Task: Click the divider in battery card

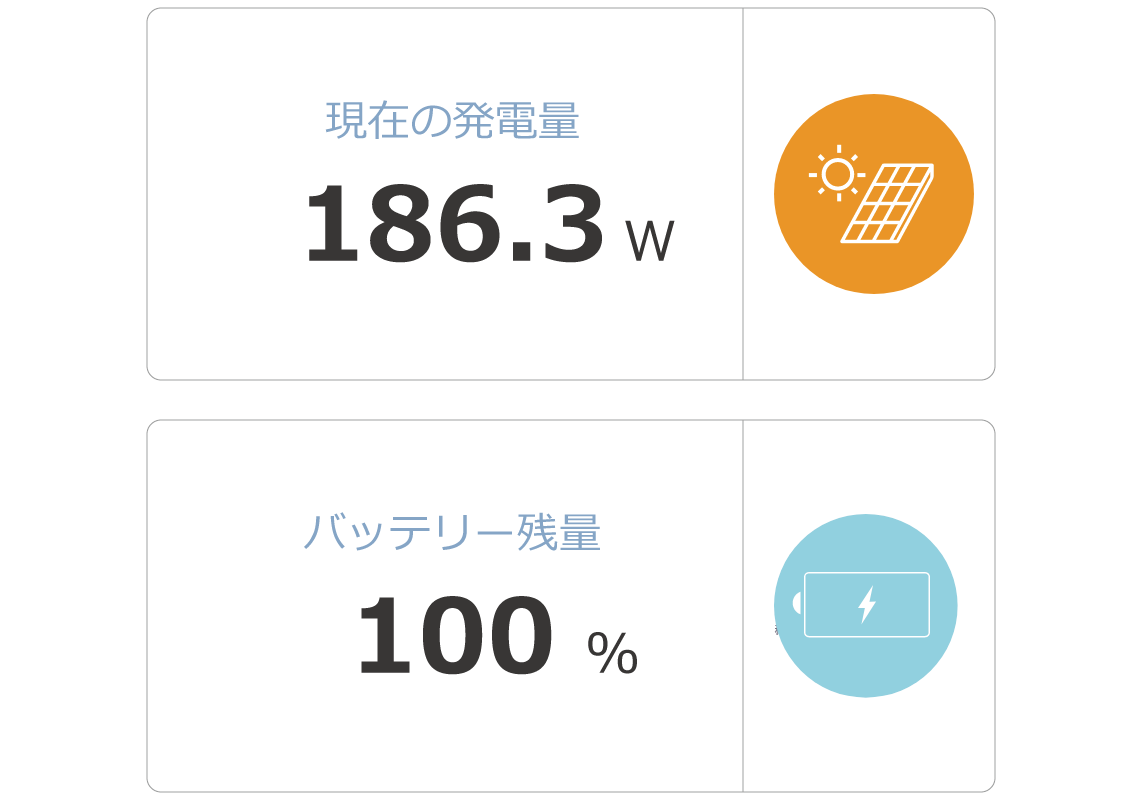Action: click(743, 606)
